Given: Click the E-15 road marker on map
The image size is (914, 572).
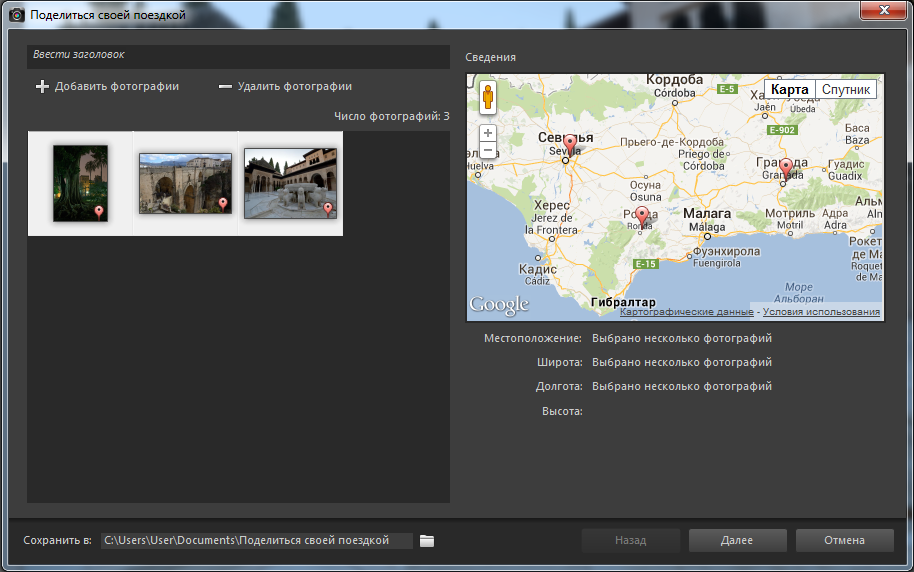Looking at the screenshot, I should (645, 264).
